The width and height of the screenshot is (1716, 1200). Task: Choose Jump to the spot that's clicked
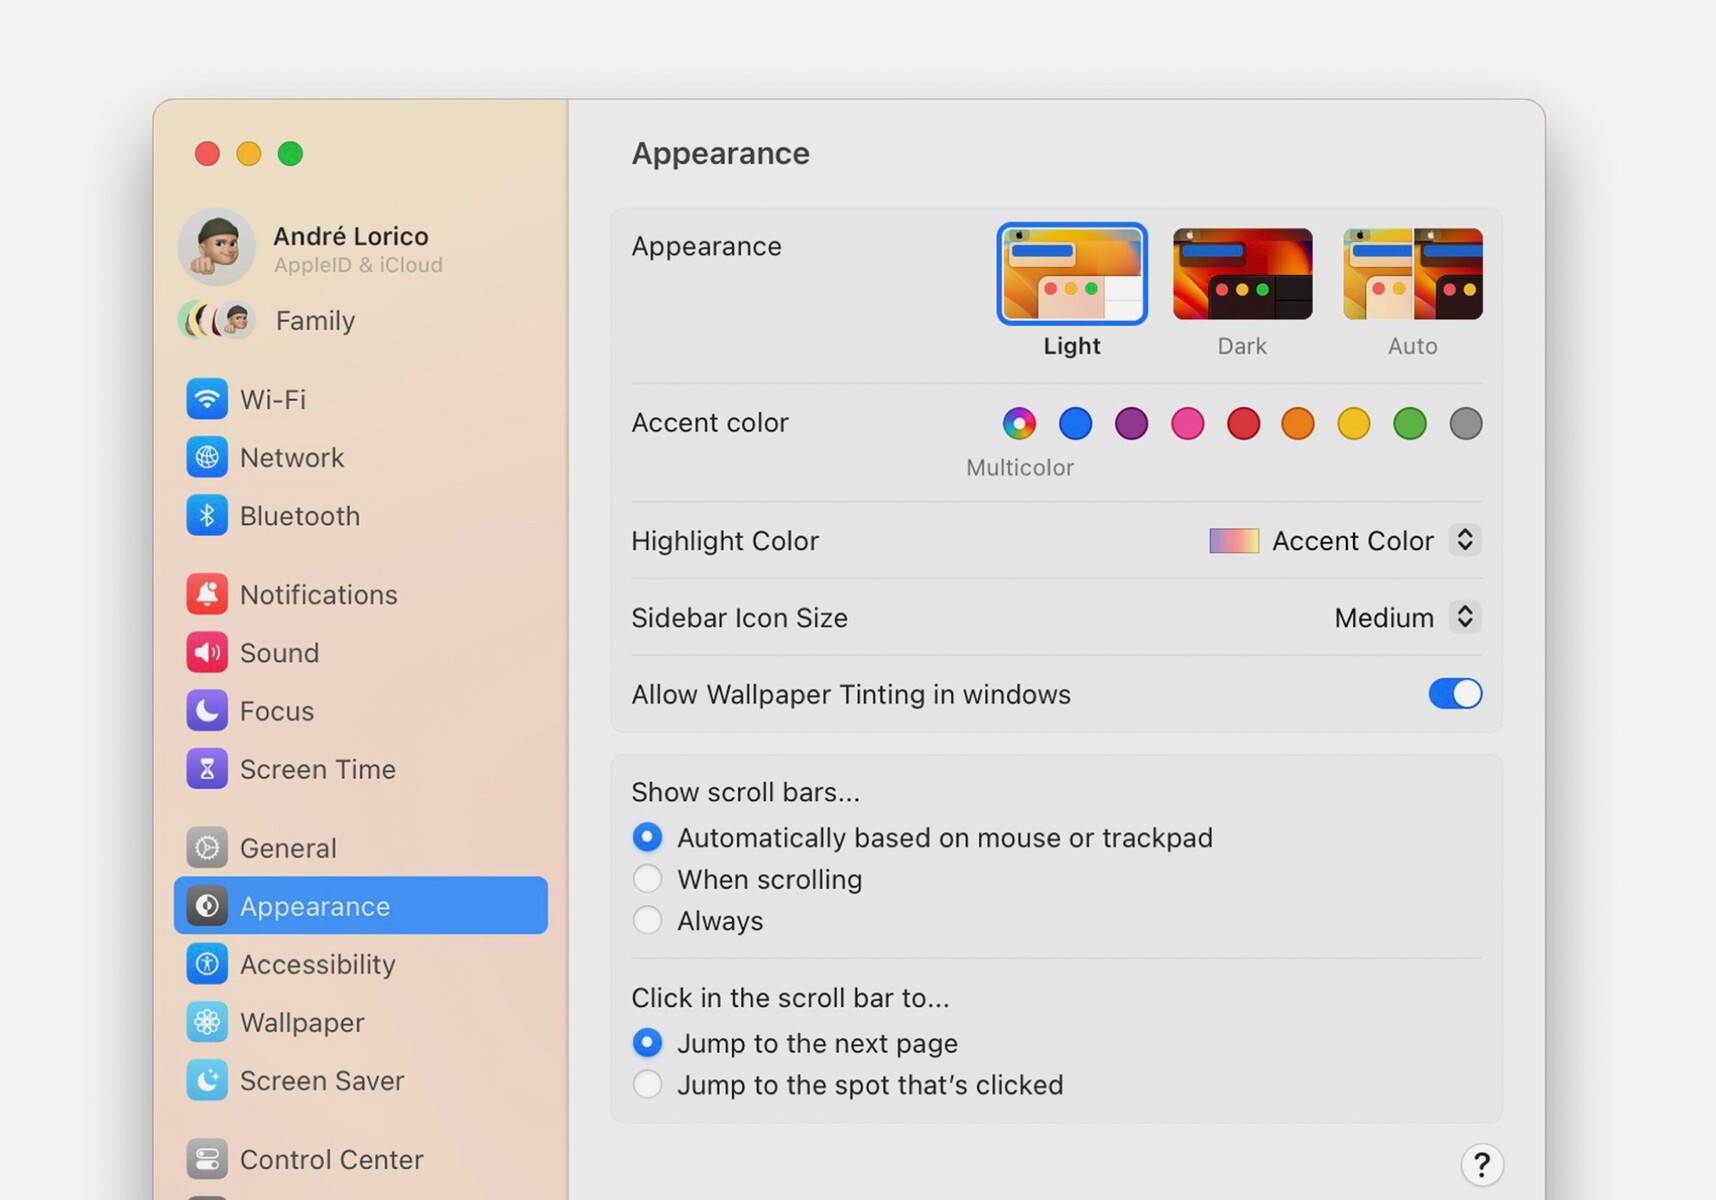647,1084
